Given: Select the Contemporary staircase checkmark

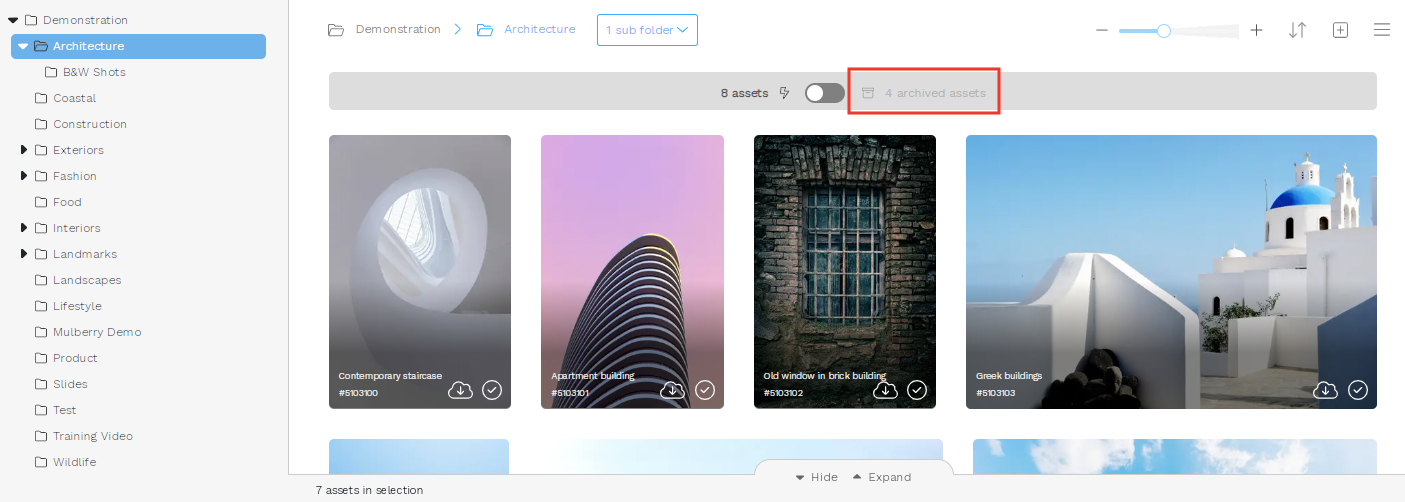Looking at the screenshot, I should tap(492, 390).
